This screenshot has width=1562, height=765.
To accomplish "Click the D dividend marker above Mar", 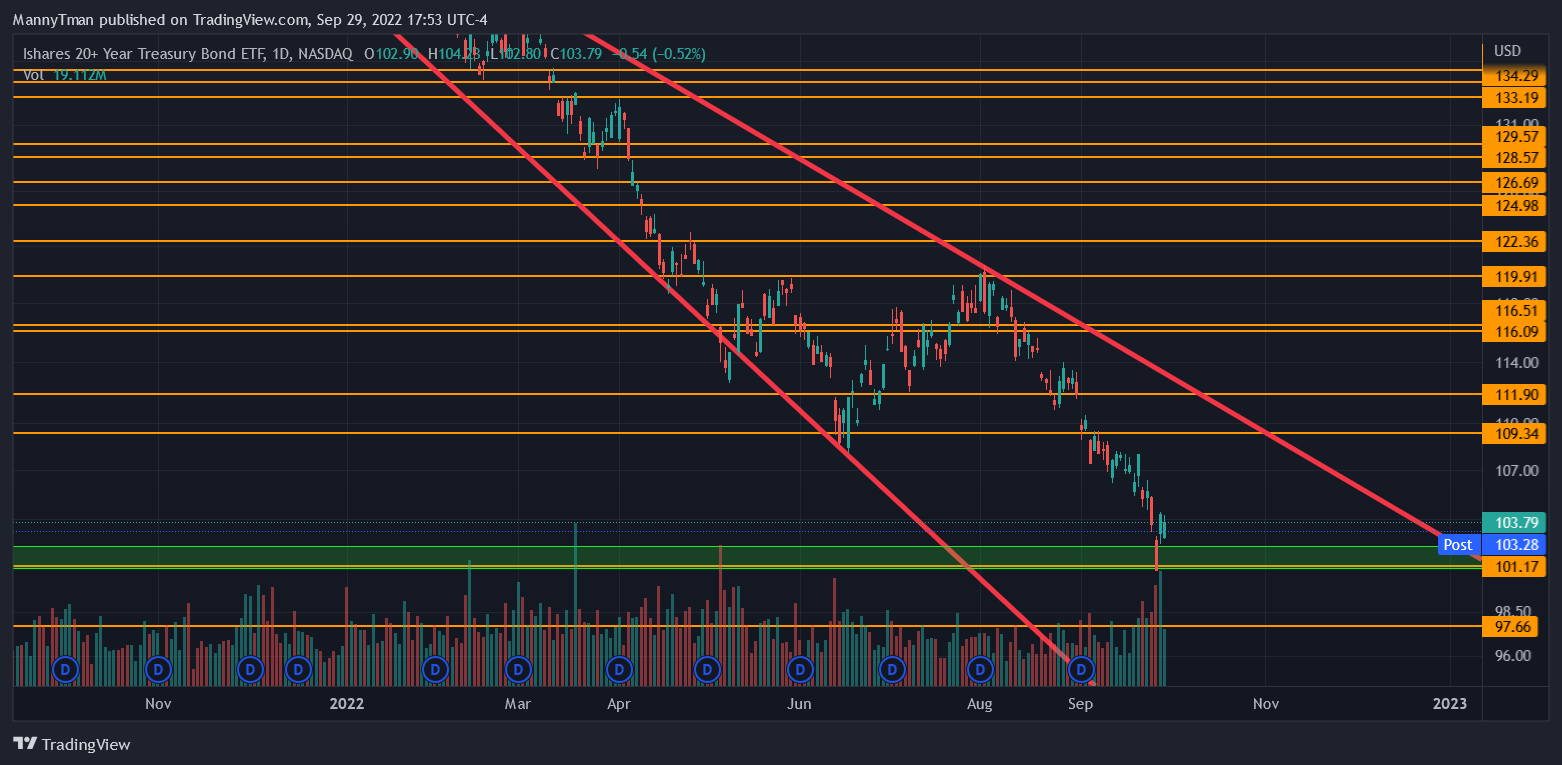I will [518, 668].
